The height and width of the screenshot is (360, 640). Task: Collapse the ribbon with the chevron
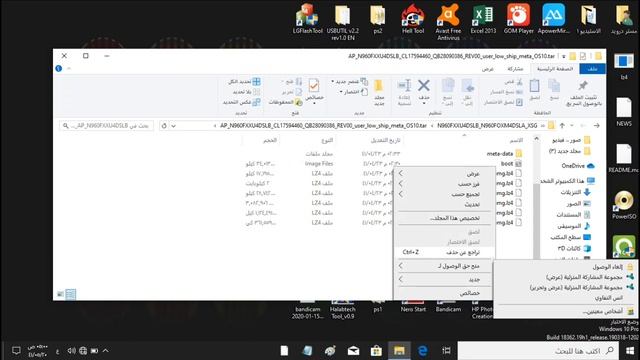[69, 69]
